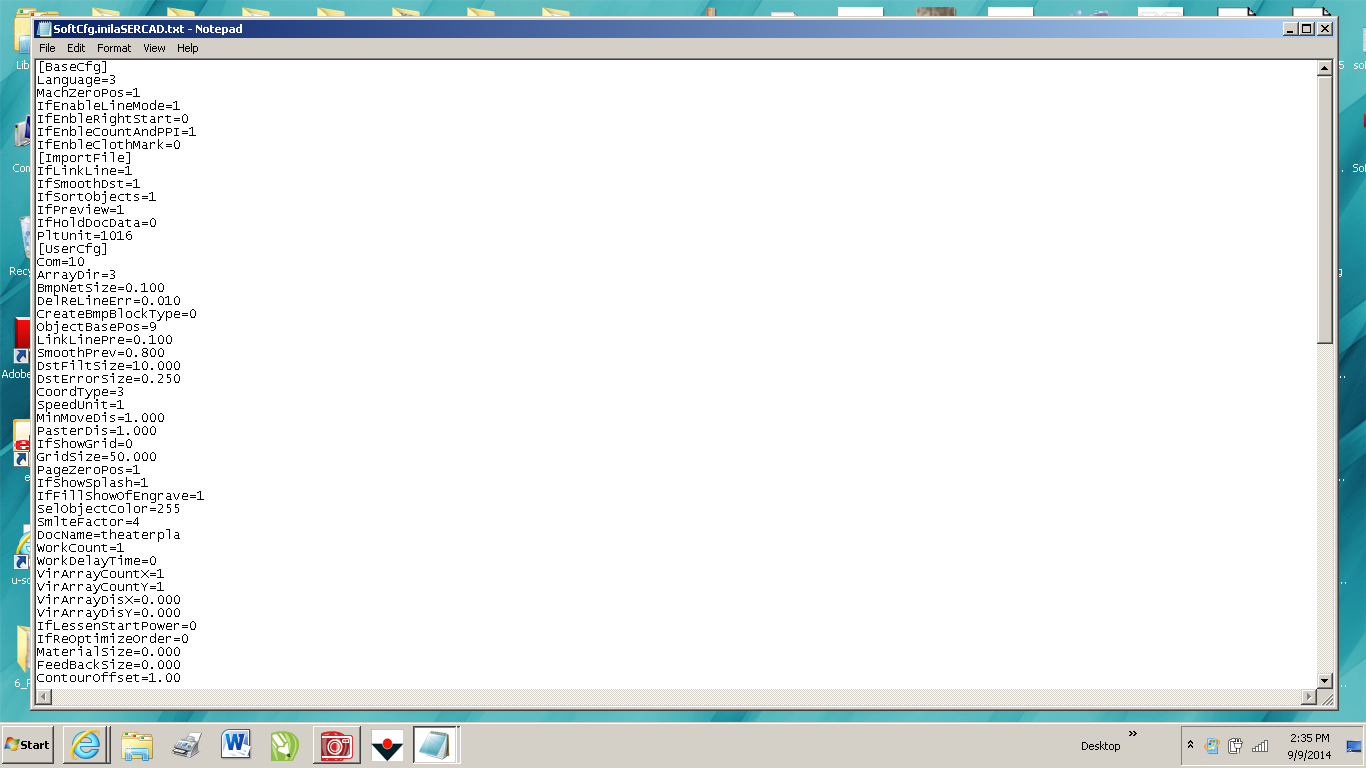Click the power plug tray icon
The image size is (1366, 768).
(x=1235, y=745)
